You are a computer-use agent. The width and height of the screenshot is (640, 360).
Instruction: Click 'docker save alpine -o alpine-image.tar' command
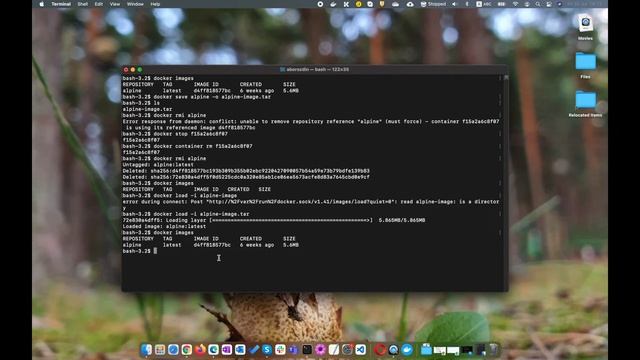[x=212, y=97]
